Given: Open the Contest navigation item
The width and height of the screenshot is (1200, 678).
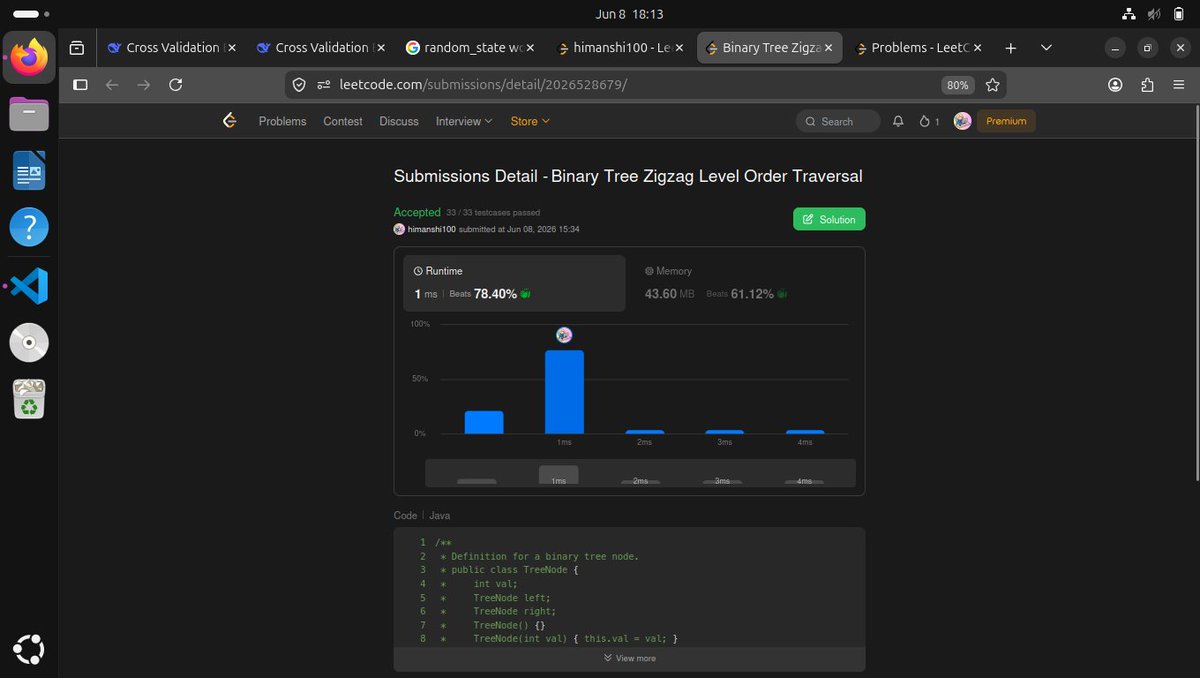Looking at the screenshot, I should tap(343, 121).
